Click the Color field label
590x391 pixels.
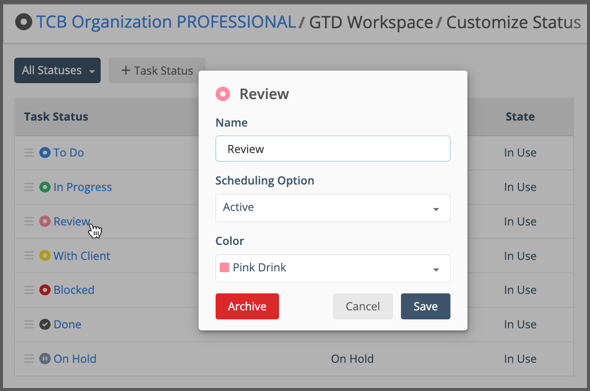(x=230, y=241)
